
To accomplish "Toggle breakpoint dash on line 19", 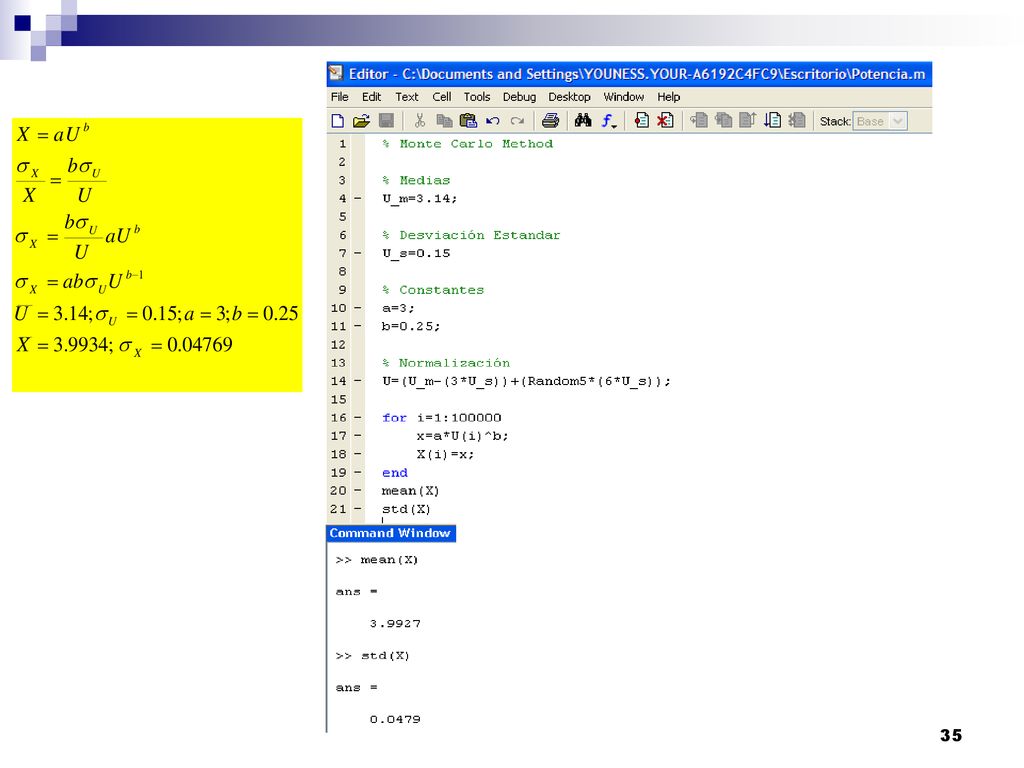I will [x=358, y=472].
